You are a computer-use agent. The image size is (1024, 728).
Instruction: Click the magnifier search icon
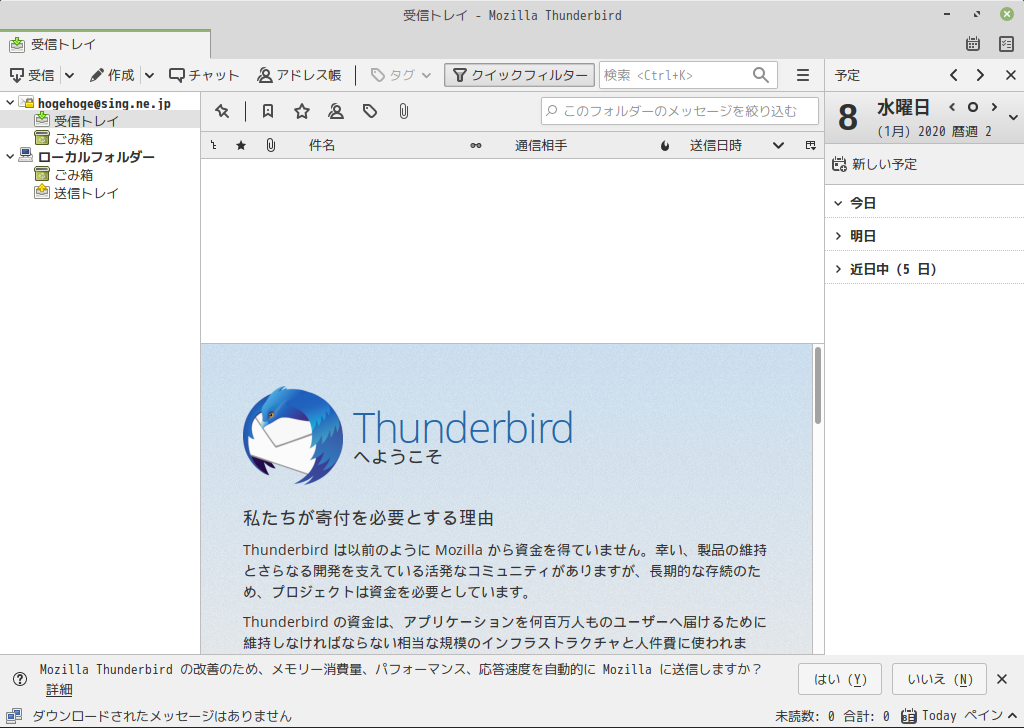(x=761, y=75)
